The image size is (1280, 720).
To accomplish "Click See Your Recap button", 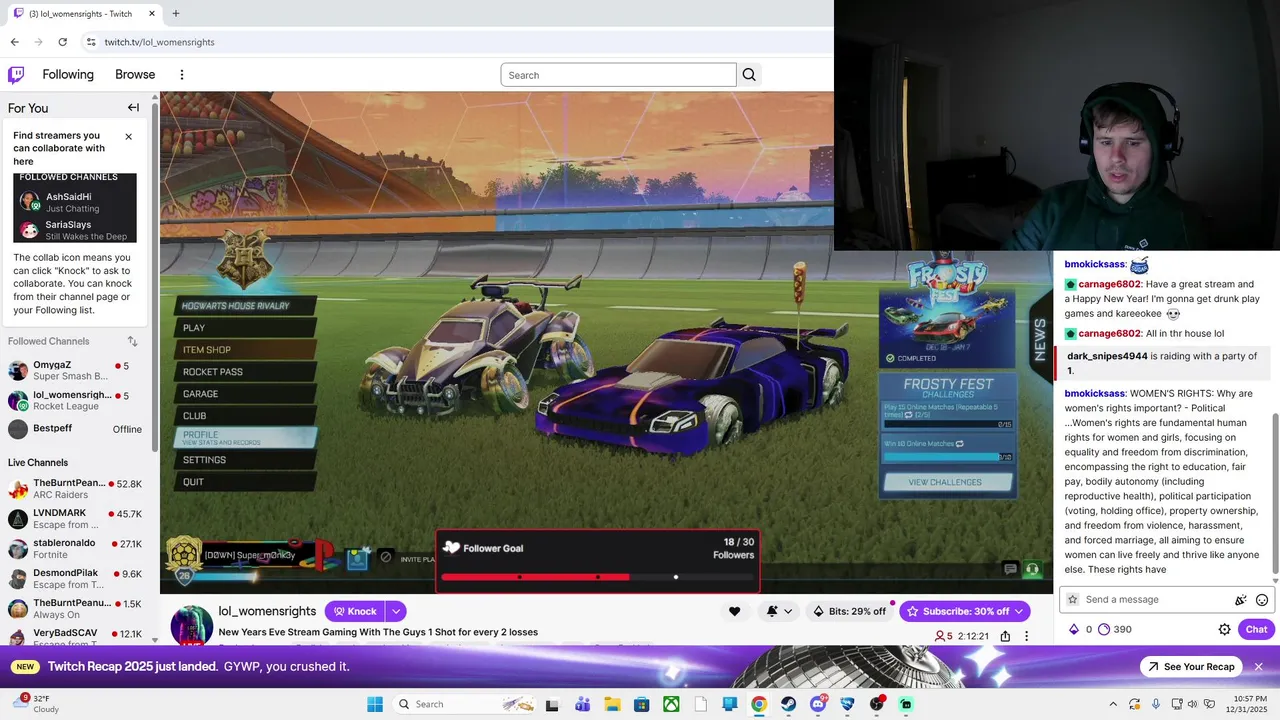I will 1190,667.
